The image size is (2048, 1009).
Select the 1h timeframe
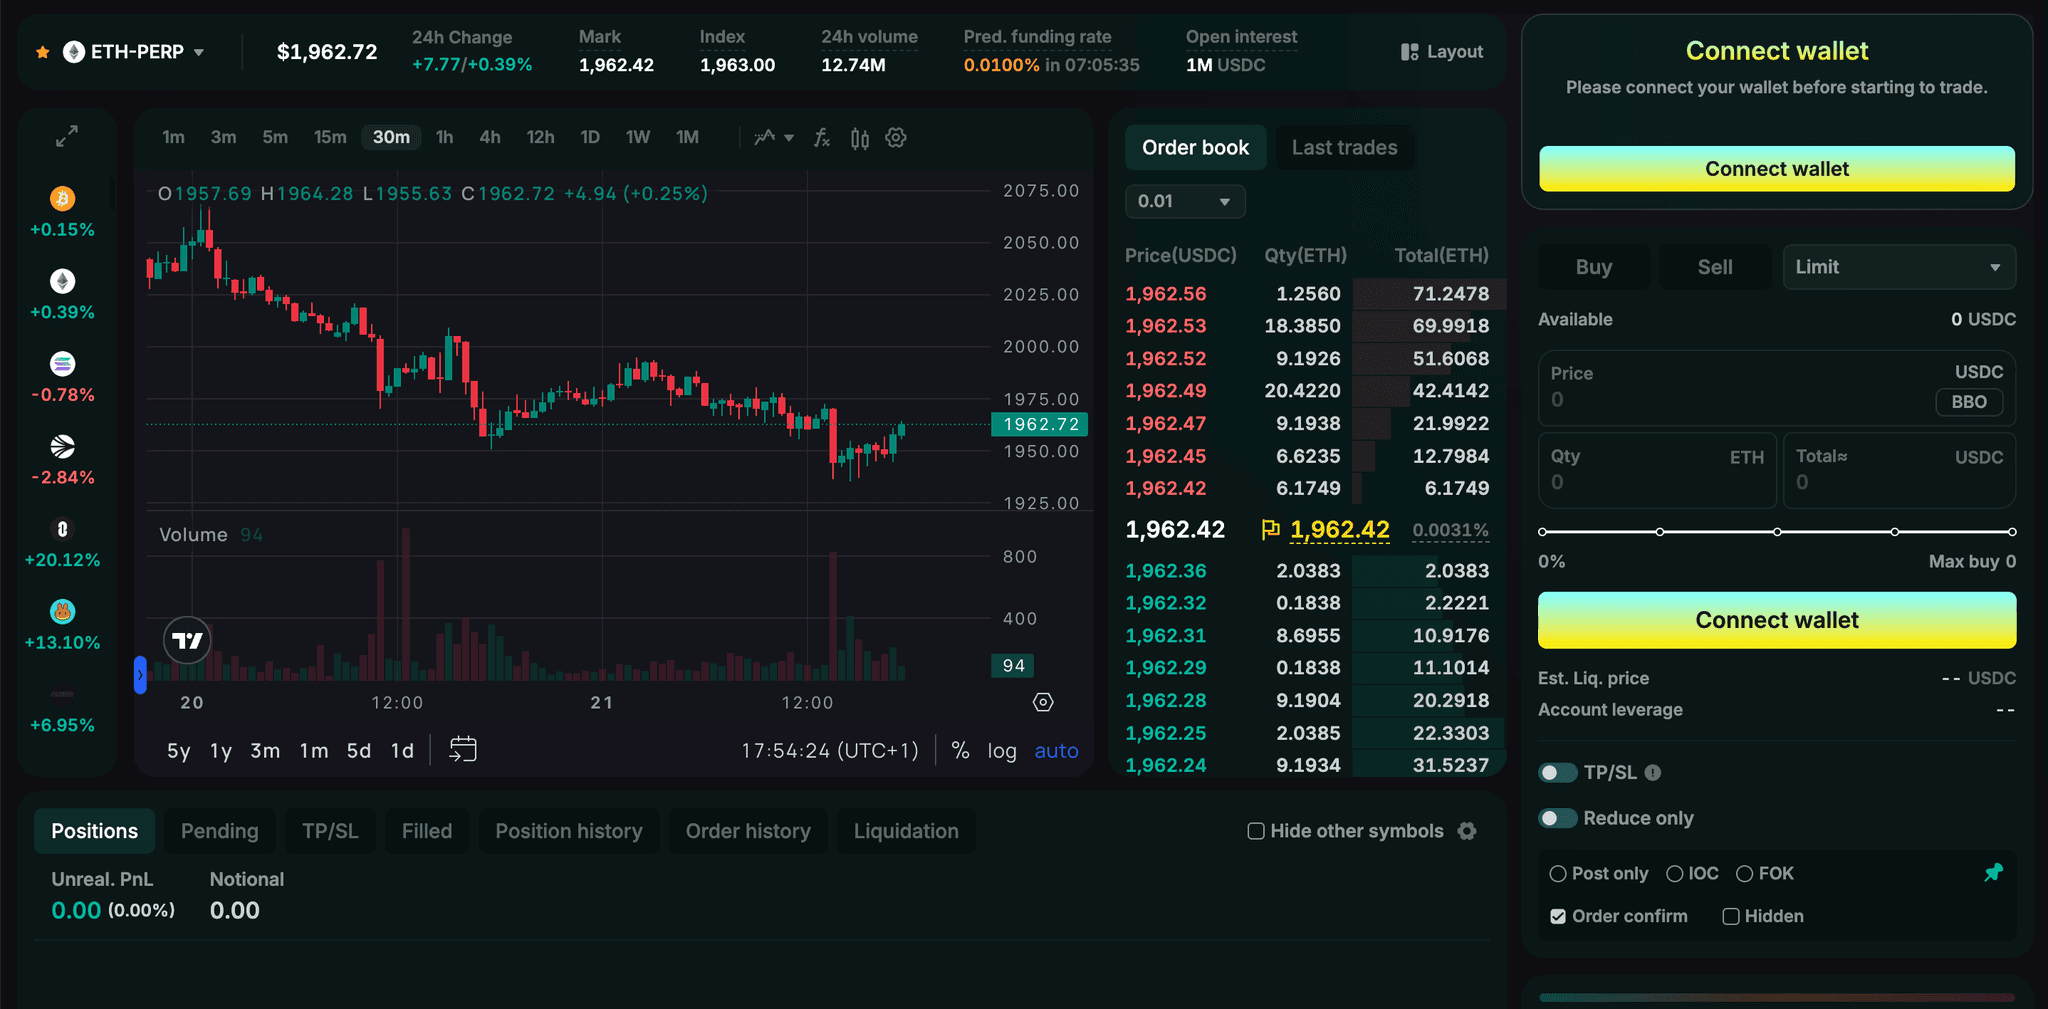pos(445,137)
